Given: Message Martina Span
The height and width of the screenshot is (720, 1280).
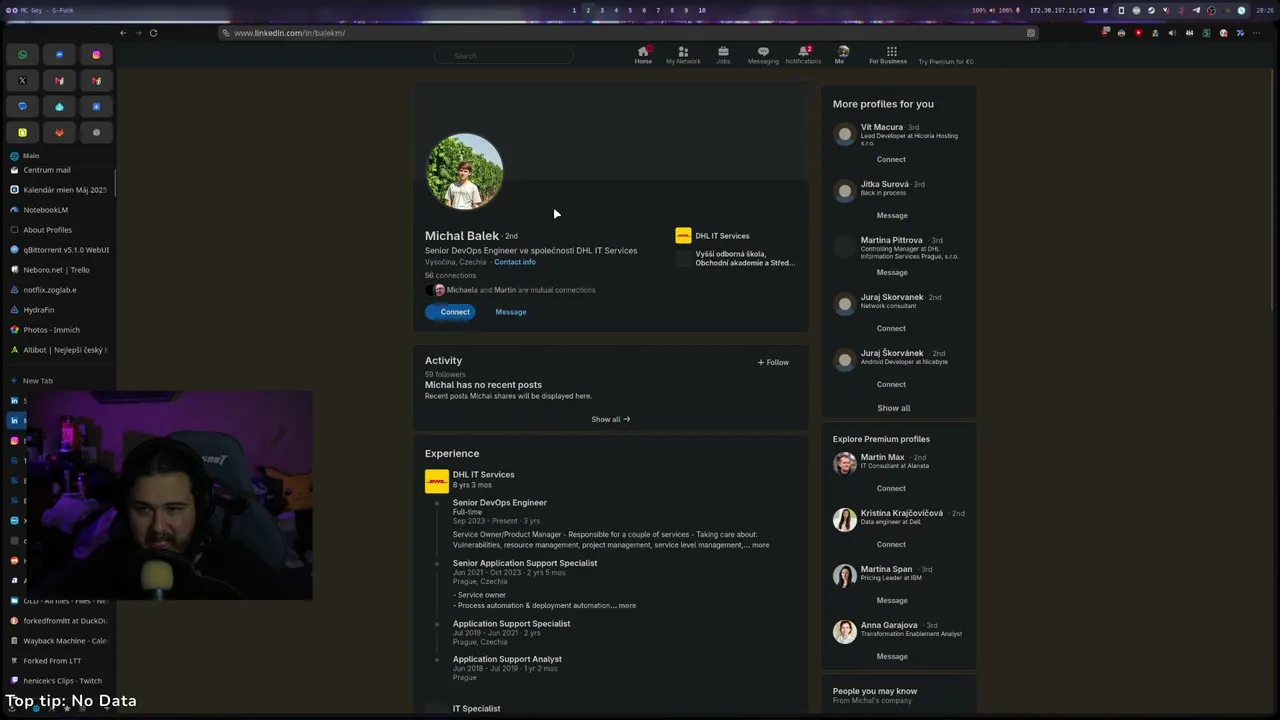Looking at the screenshot, I should point(892,601).
